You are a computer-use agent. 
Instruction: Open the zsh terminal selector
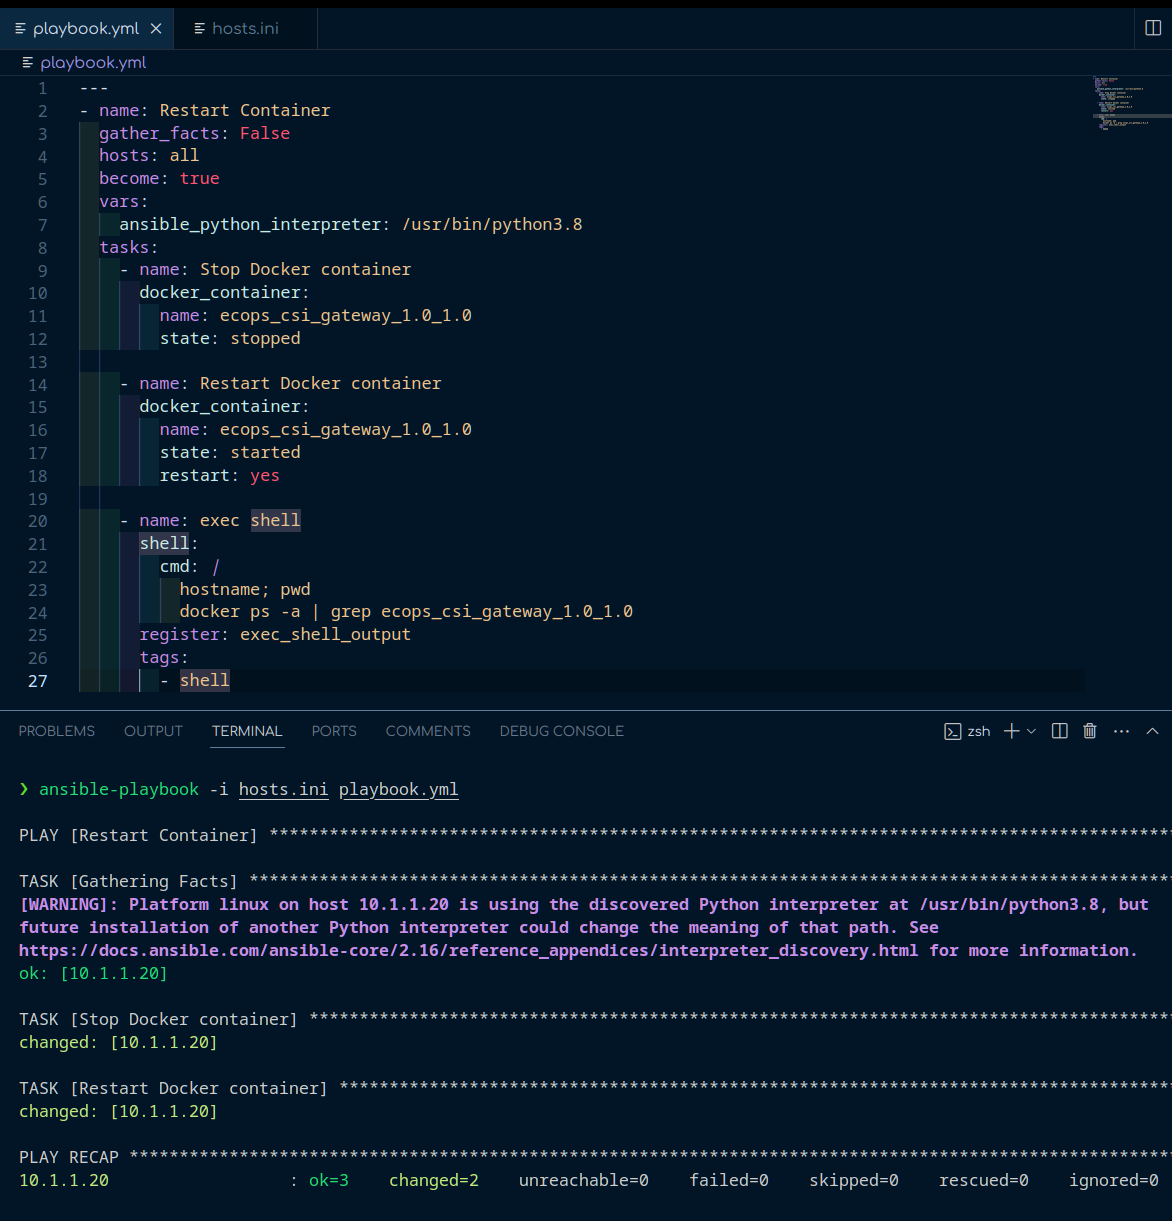[978, 731]
